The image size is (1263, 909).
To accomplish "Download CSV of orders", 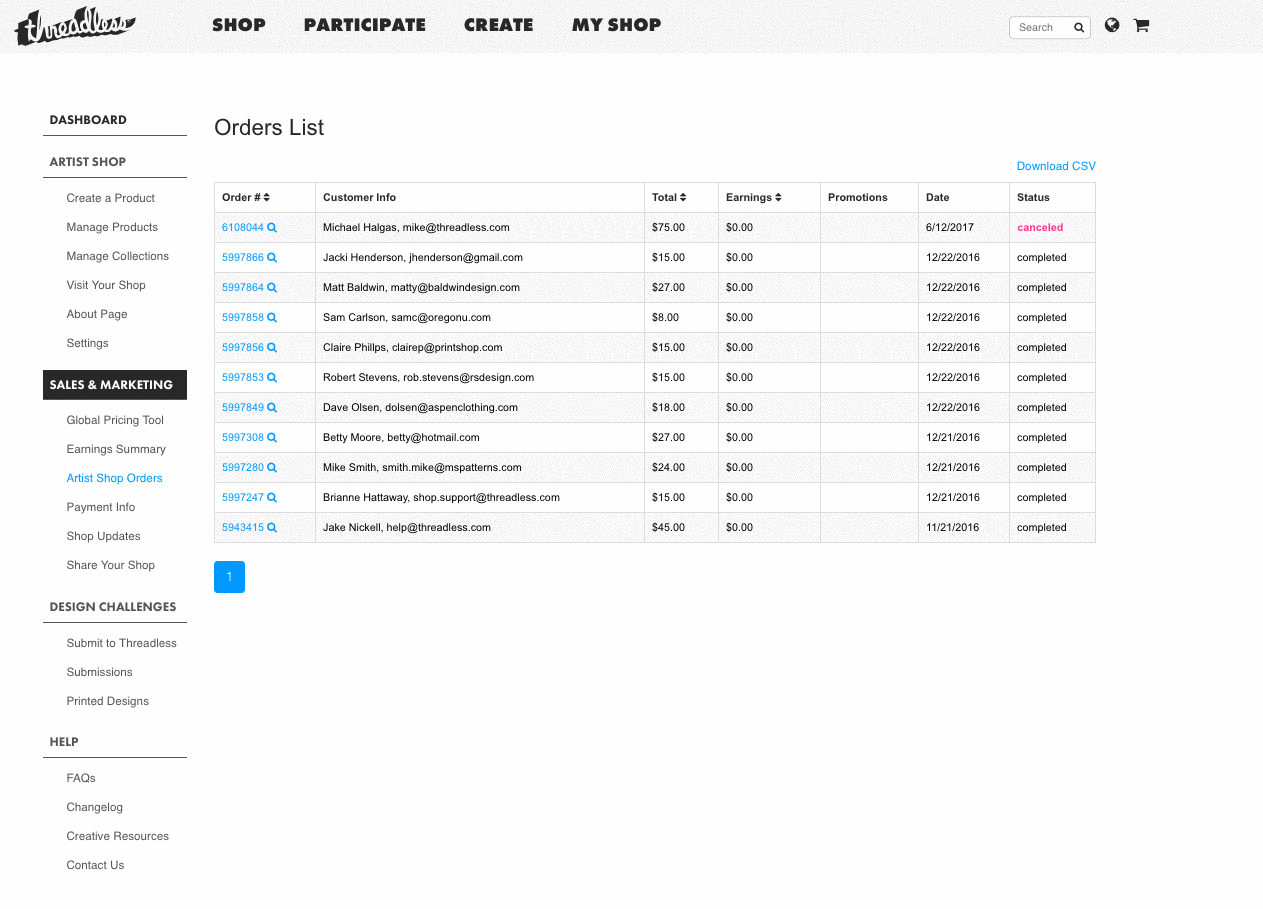I will pyautogui.click(x=1056, y=166).
